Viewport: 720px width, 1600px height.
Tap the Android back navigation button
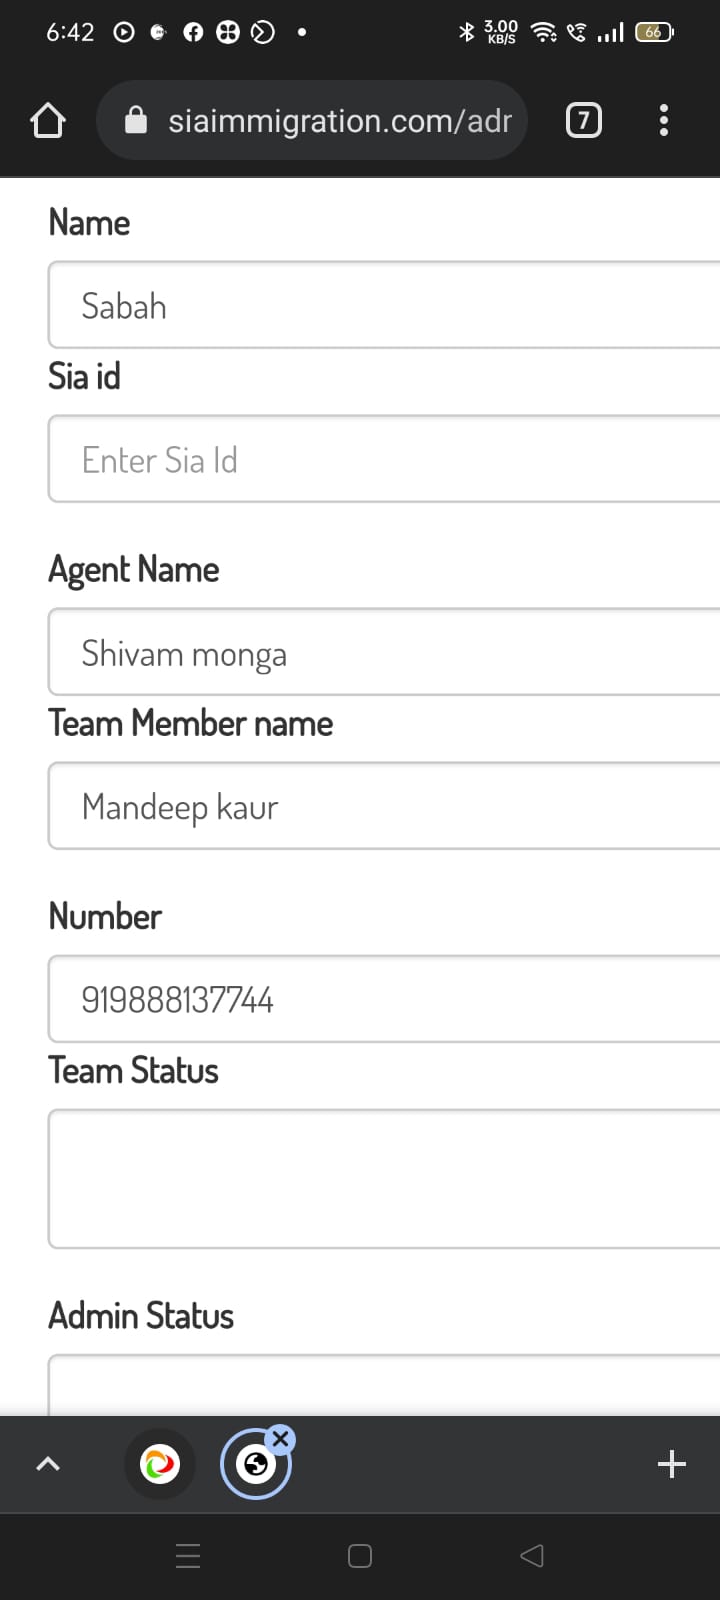[532, 1556]
